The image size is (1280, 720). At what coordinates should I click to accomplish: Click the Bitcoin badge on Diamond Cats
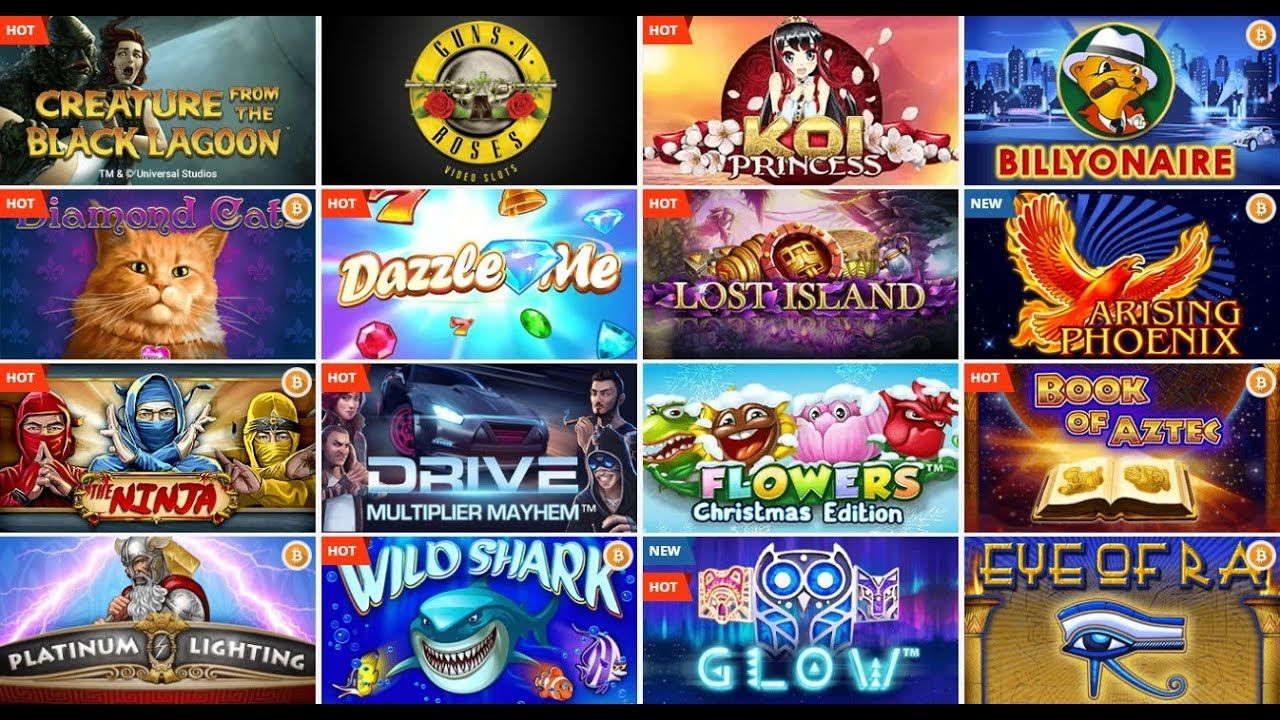[x=296, y=207]
